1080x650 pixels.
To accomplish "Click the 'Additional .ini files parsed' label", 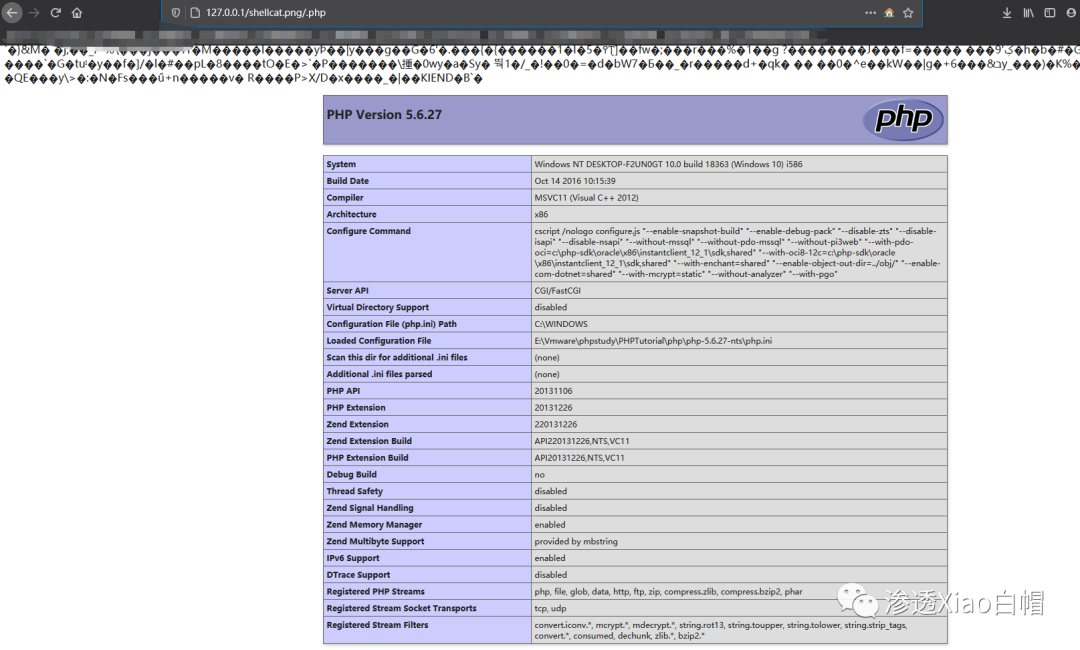I will (x=380, y=374).
